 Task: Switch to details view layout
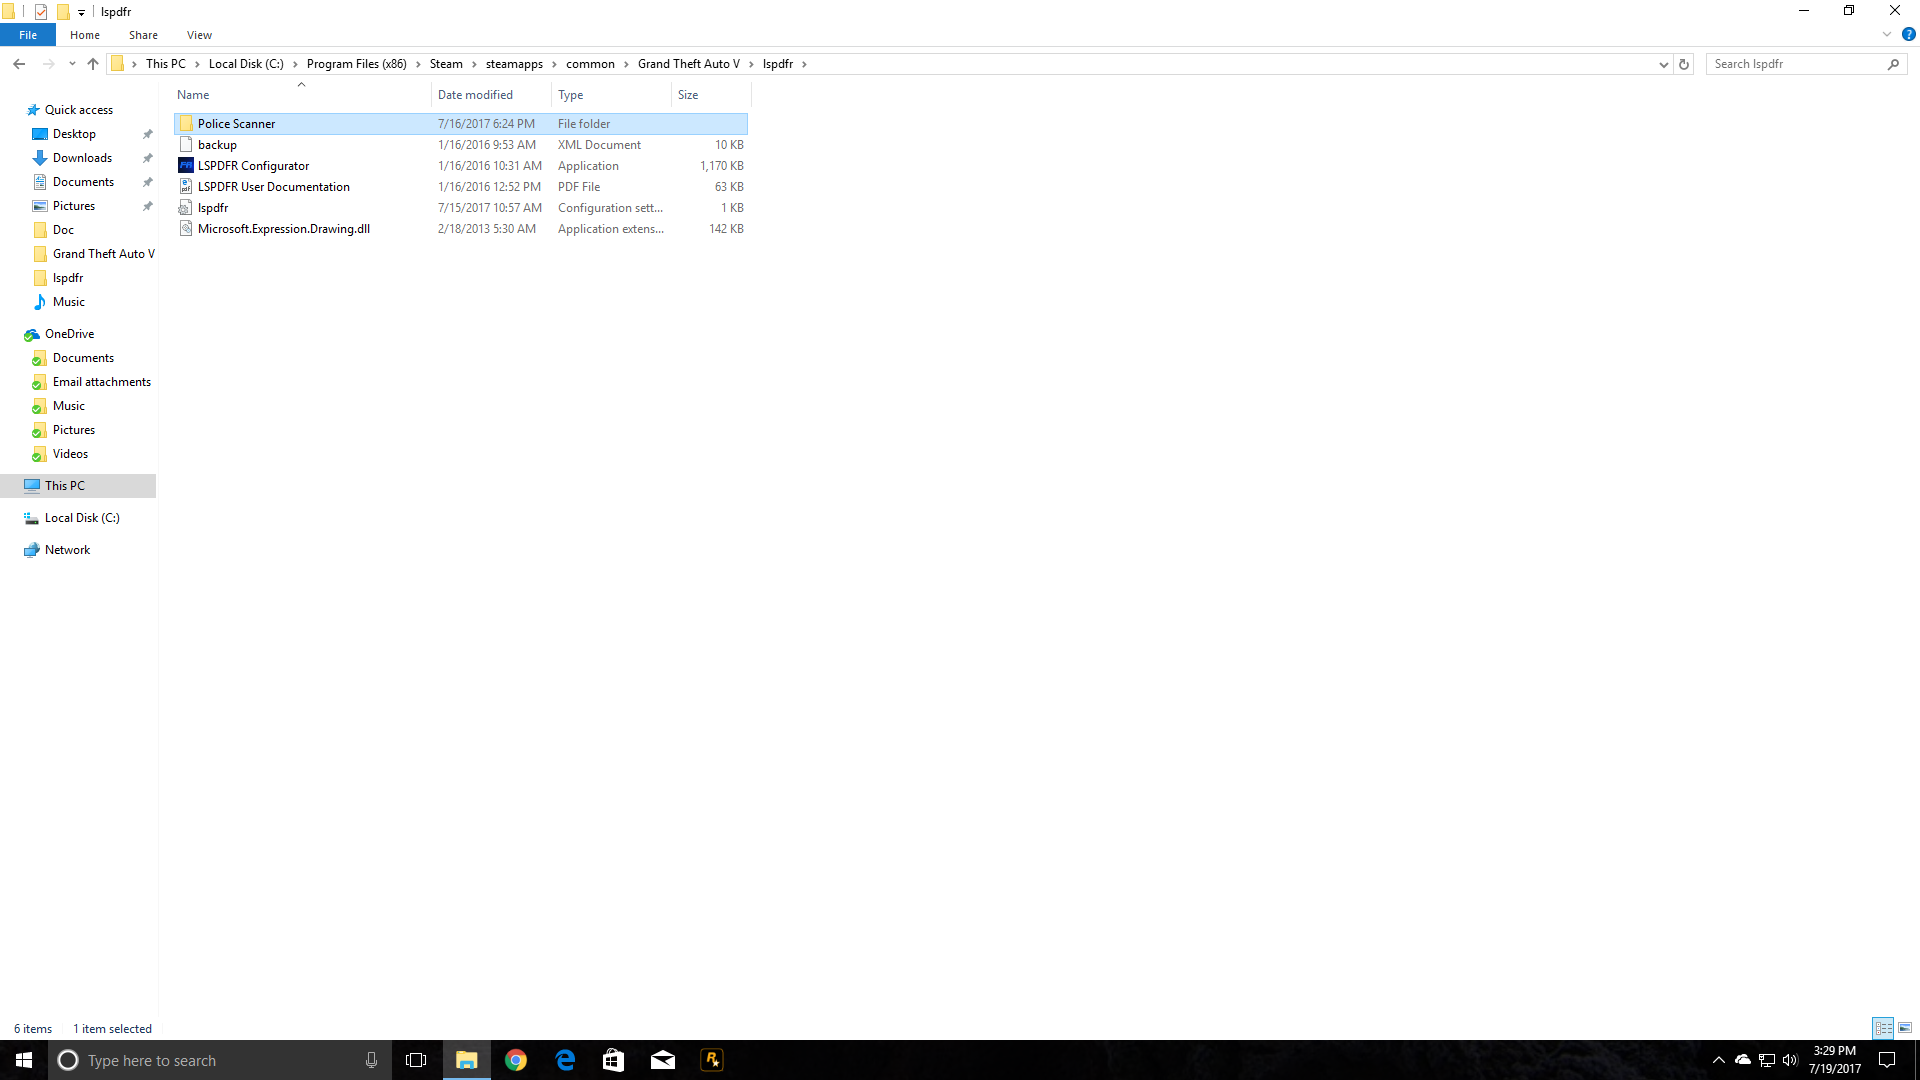pos(1883,1028)
